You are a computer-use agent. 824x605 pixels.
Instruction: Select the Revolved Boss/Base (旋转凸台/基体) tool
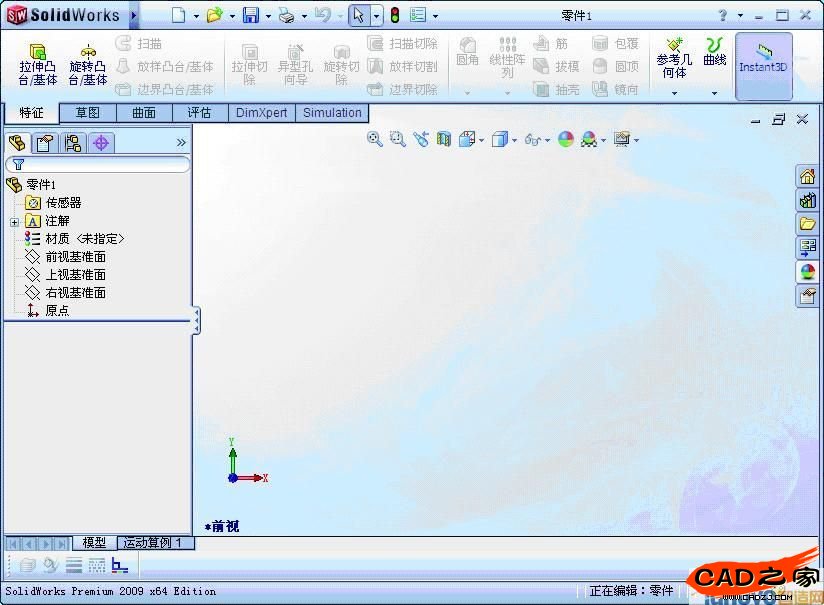click(x=88, y=64)
